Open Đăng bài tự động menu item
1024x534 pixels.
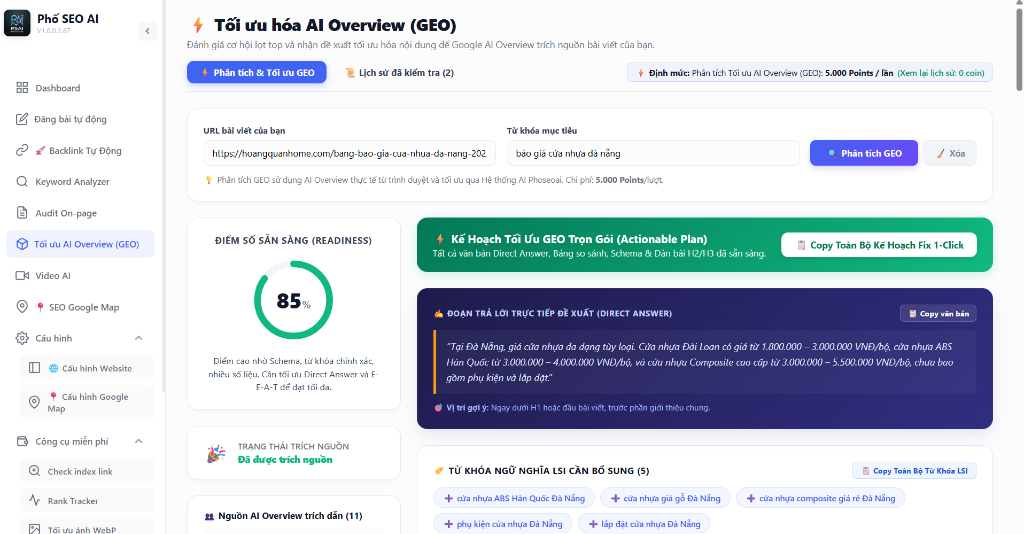80,119
